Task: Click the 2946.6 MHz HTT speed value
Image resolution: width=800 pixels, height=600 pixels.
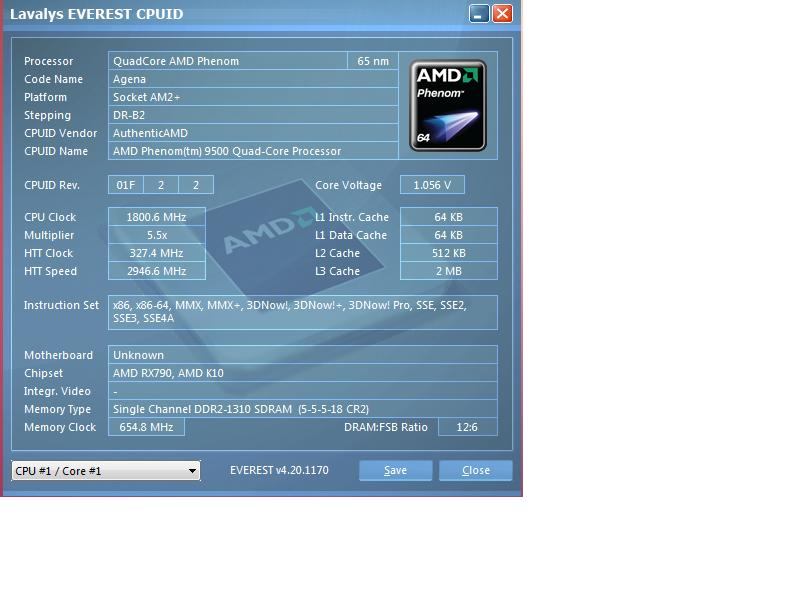Action: 157,271
